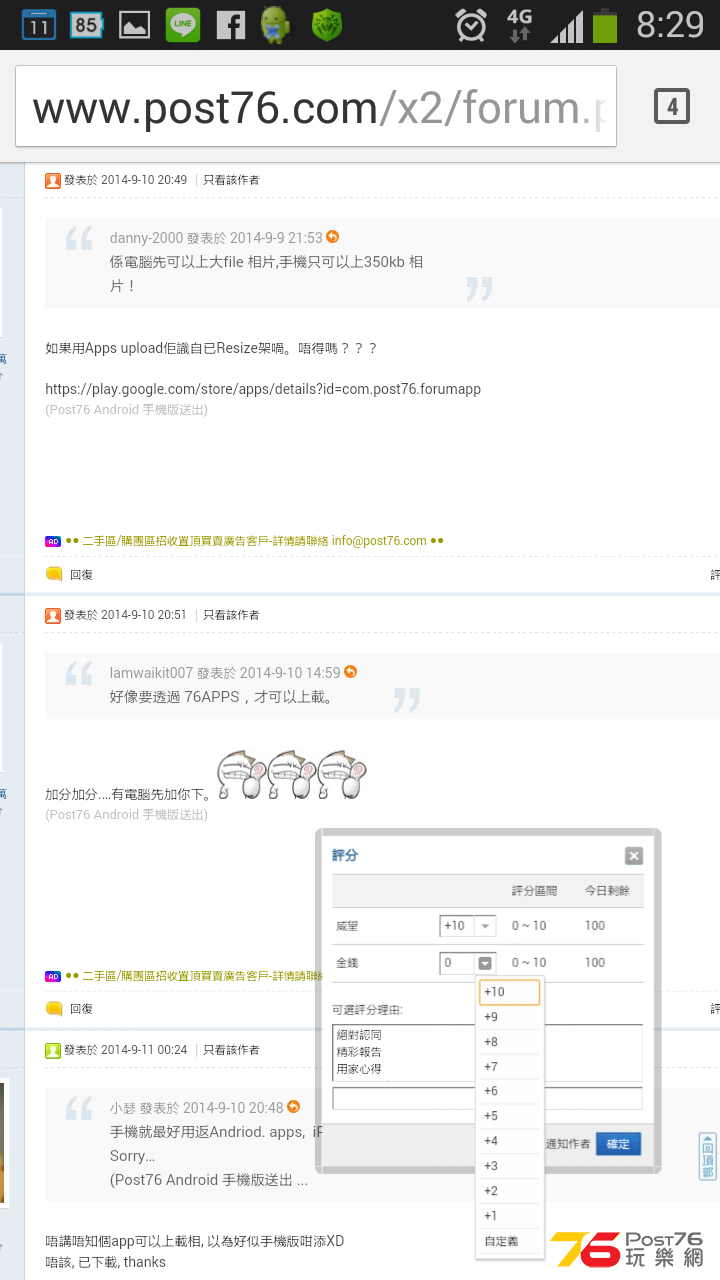Close the 評分 rating dialog
The width and height of the screenshot is (720, 1280).
tap(633, 856)
